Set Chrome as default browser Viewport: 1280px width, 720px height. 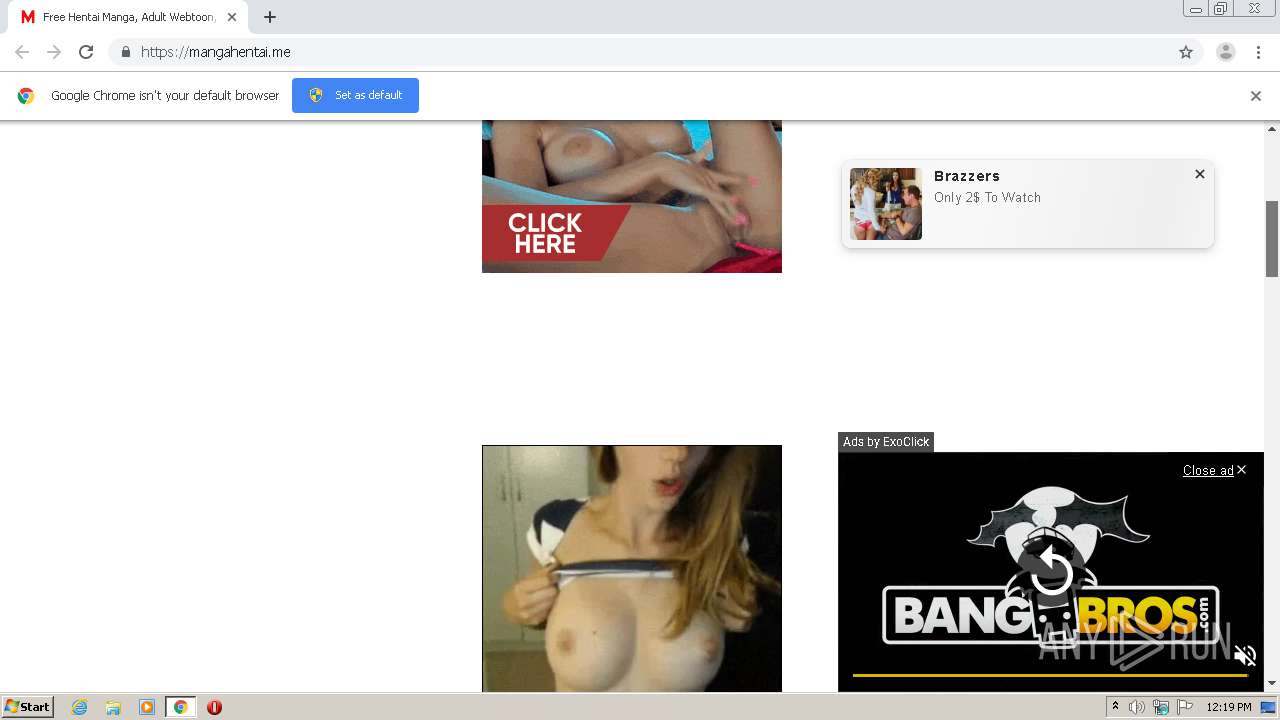pos(355,95)
